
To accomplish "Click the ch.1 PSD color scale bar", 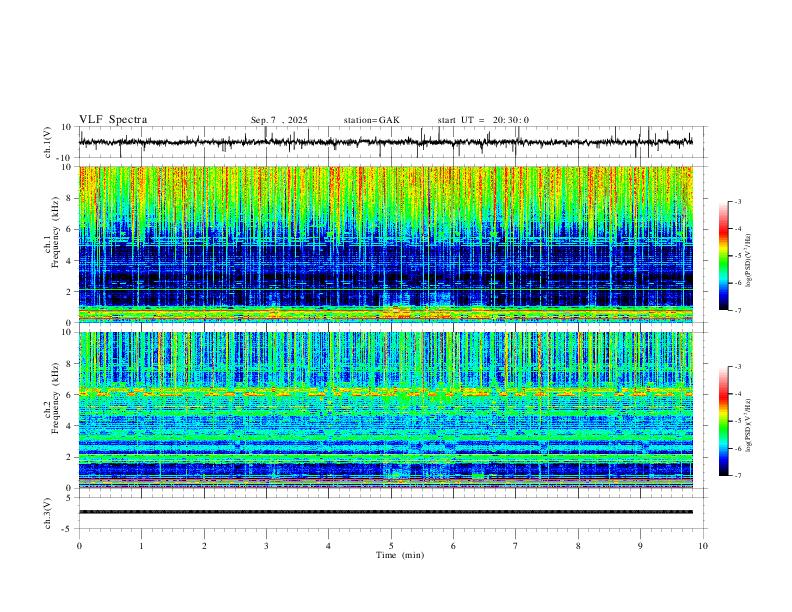I will click(x=723, y=256).
